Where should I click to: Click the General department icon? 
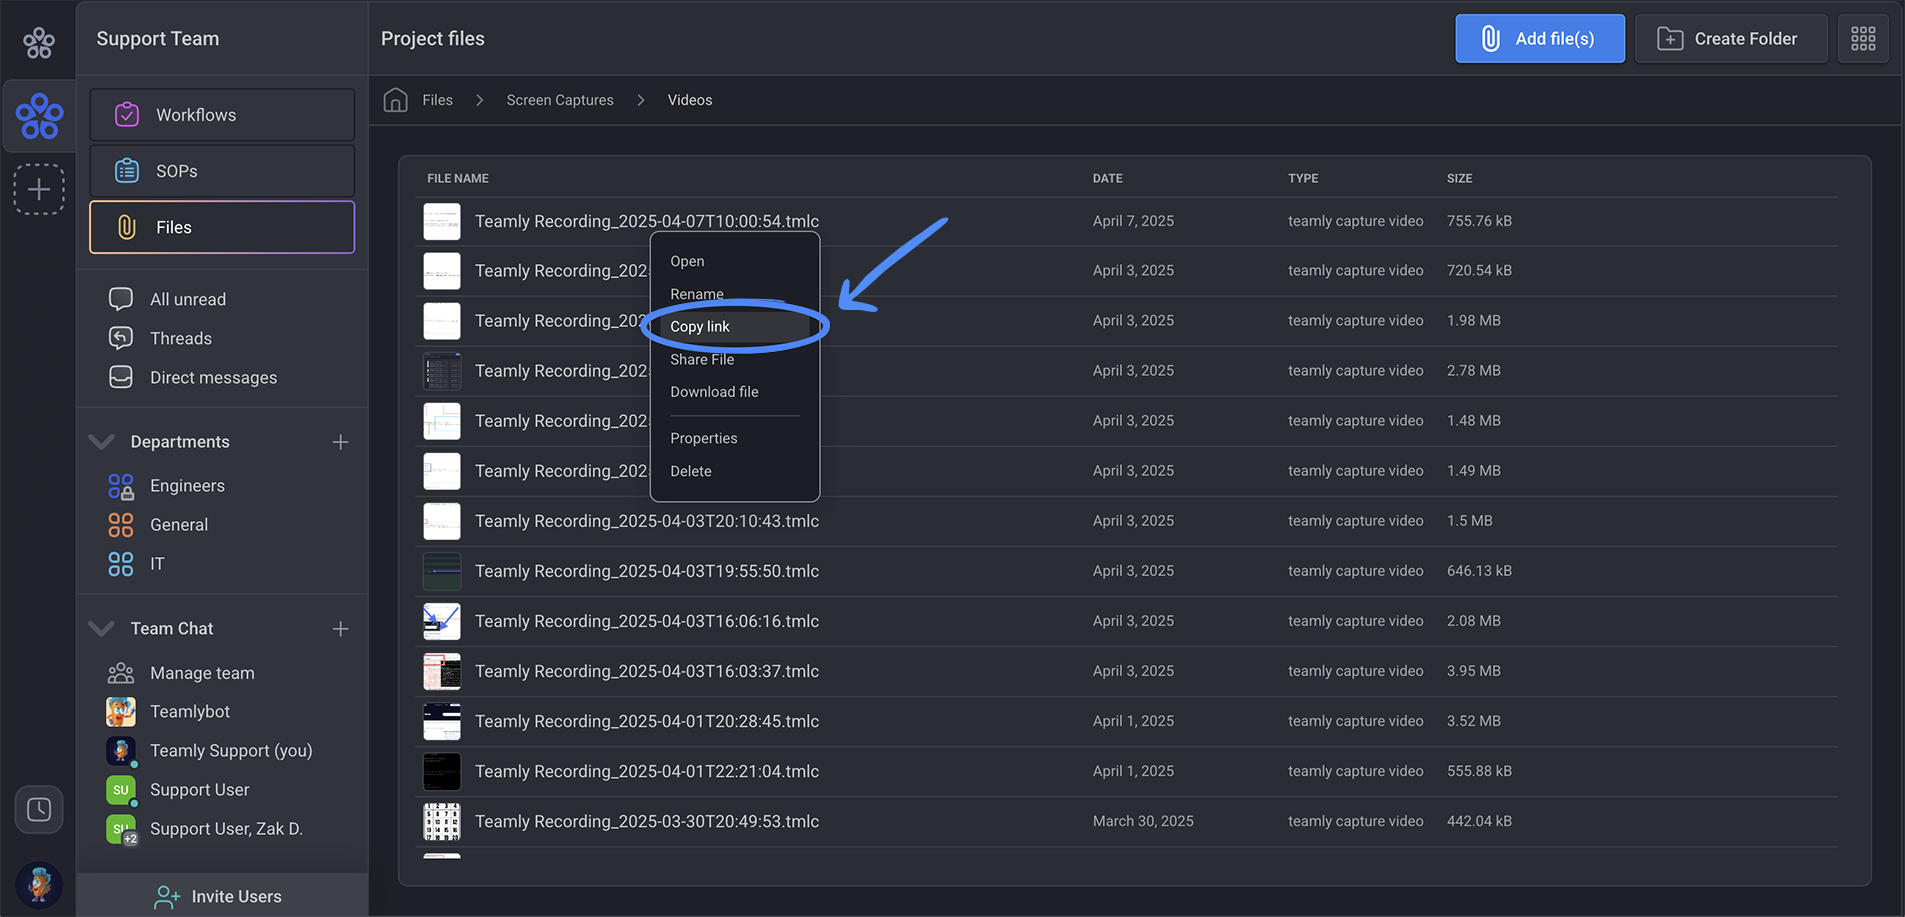coord(121,525)
